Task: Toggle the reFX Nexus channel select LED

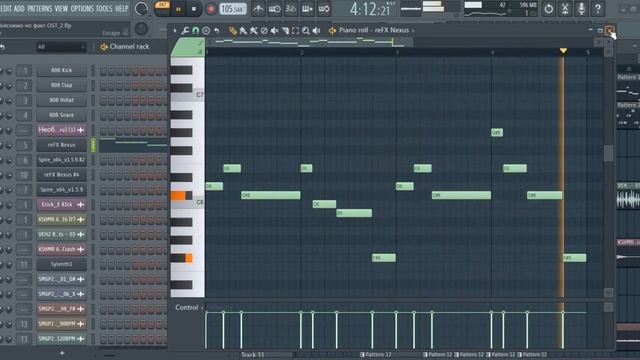Action: pyautogui.click(x=93, y=145)
